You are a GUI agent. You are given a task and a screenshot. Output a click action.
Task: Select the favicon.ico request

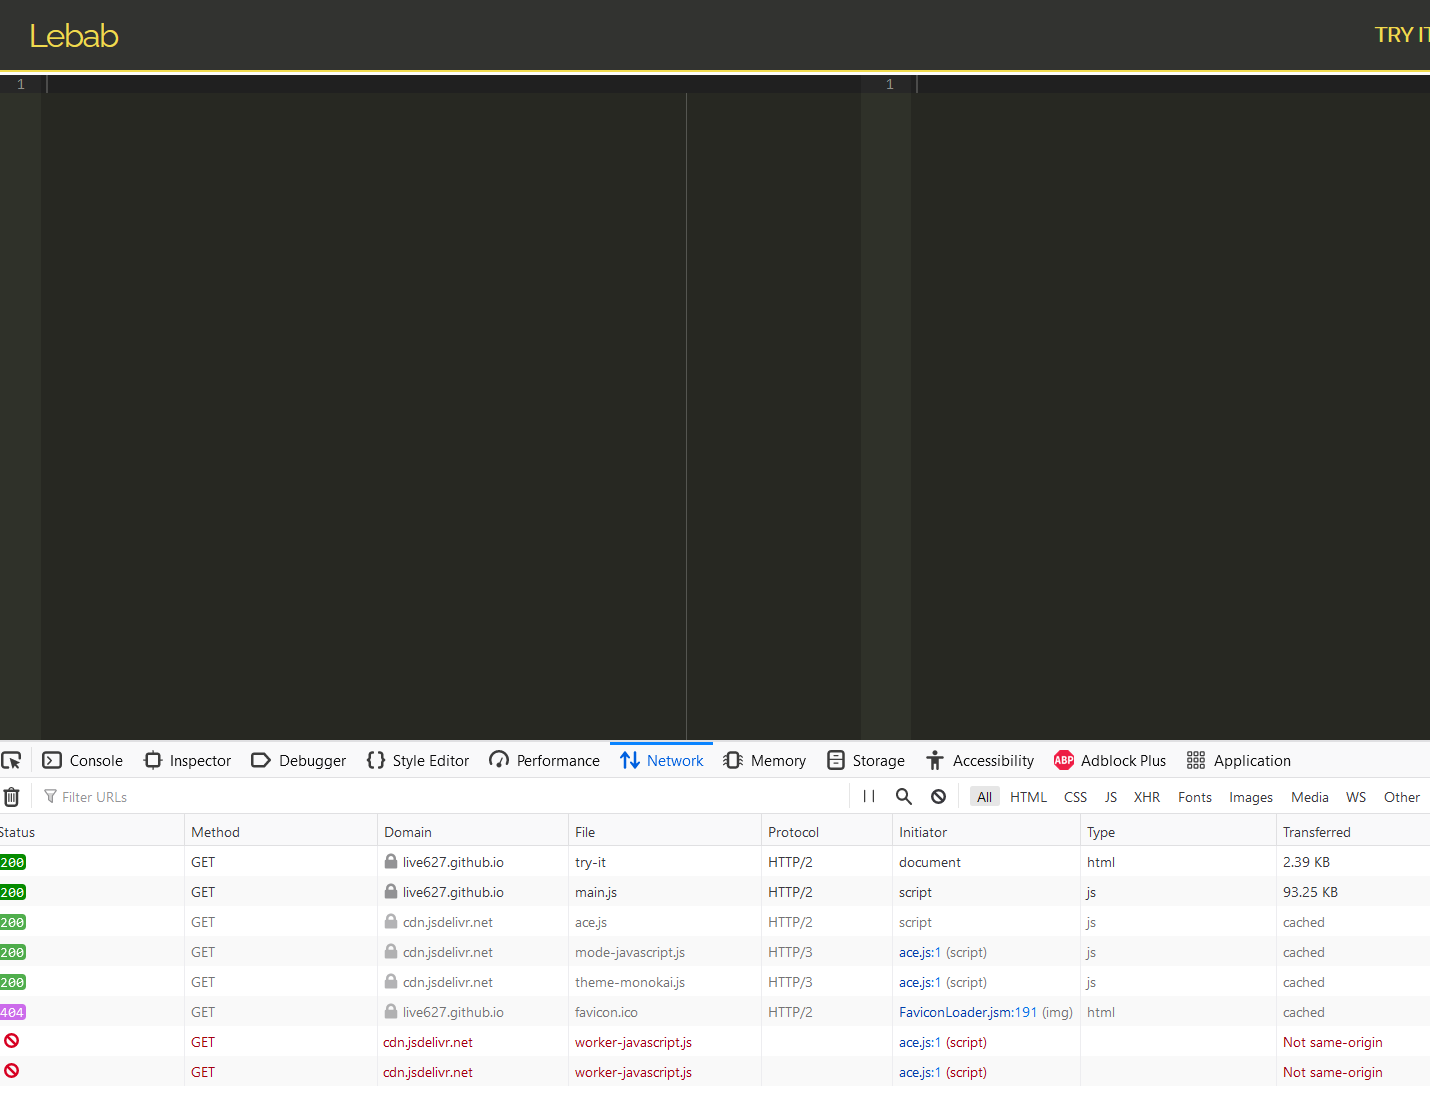click(x=715, y=1012)
